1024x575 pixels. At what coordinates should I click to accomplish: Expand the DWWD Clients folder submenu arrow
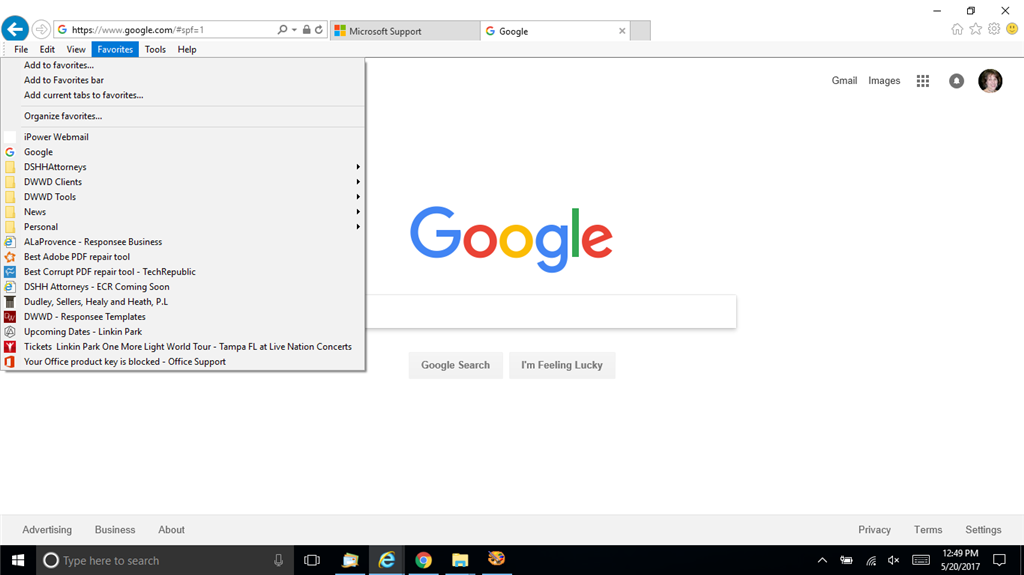click(358, 182)
